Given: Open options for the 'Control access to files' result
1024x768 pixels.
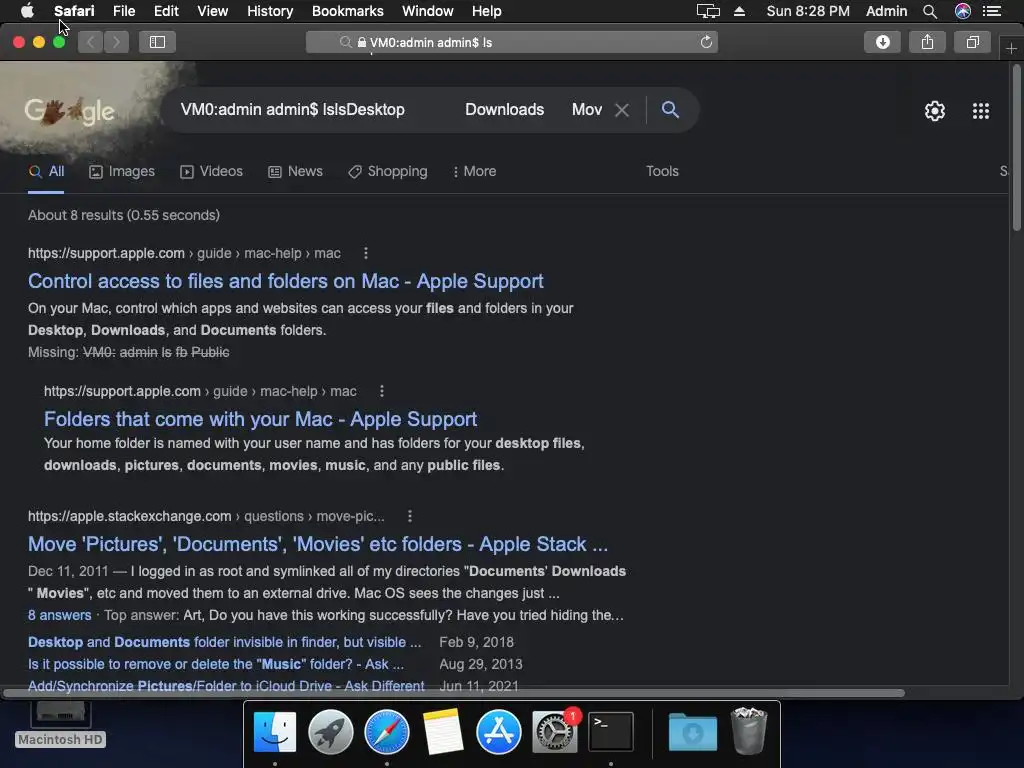Looking at the screenshot, I should pyautogui.click(x=366, y=253).
